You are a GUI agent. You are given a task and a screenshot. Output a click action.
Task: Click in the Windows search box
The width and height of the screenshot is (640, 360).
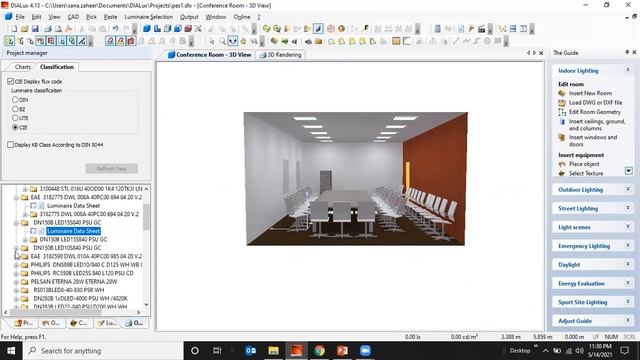click(x=102, y=351)
